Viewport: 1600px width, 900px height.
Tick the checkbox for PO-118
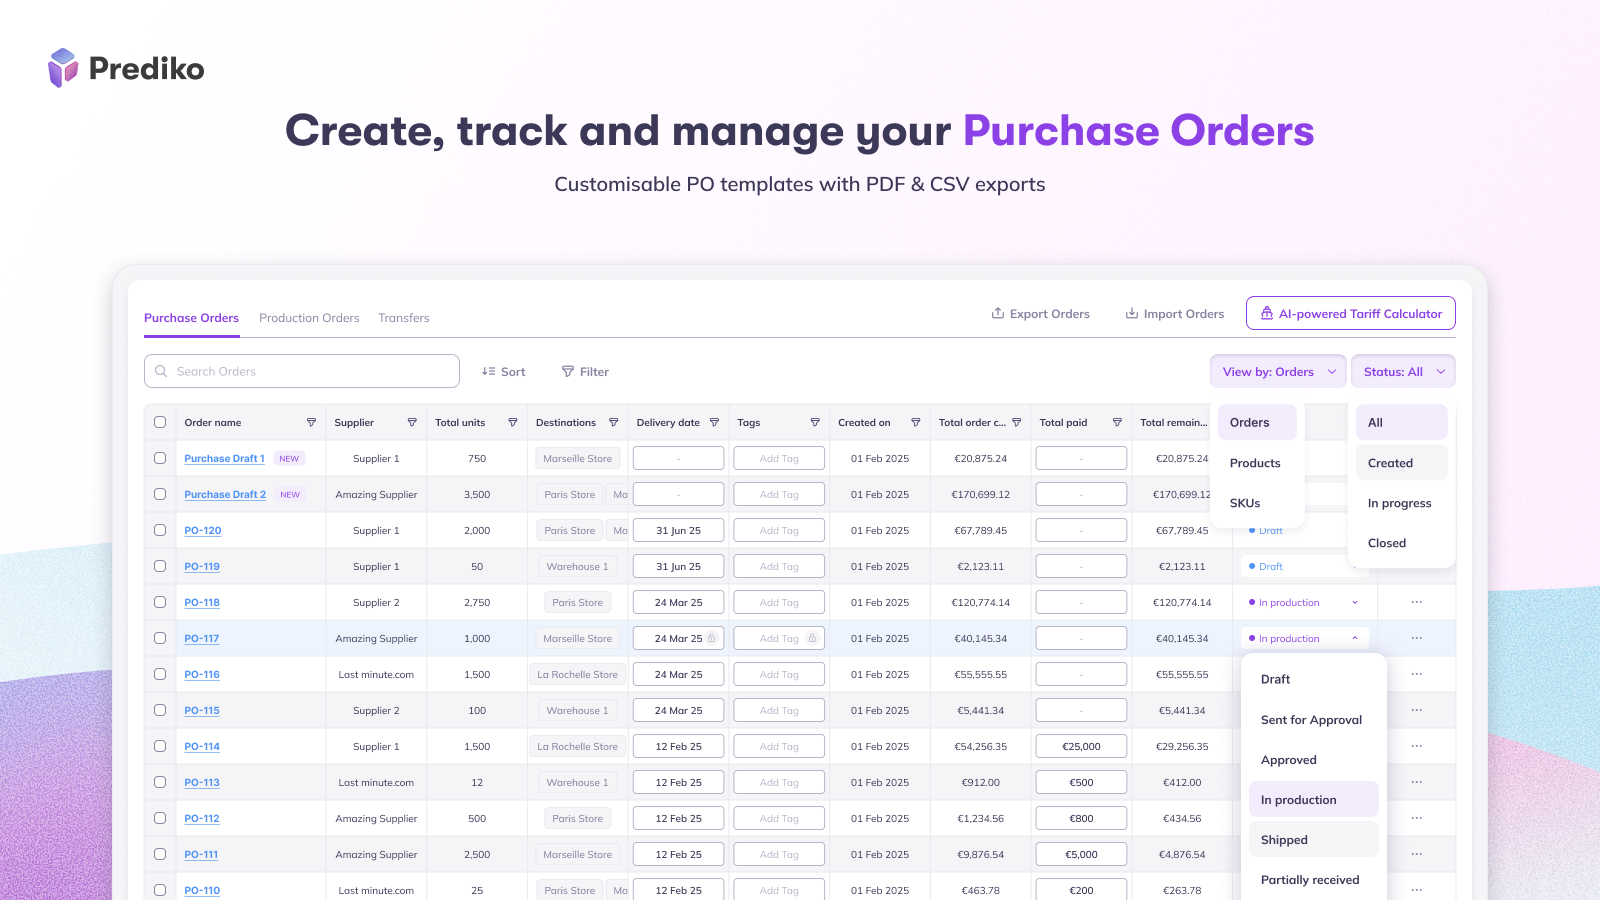click(x=160, y=602)
